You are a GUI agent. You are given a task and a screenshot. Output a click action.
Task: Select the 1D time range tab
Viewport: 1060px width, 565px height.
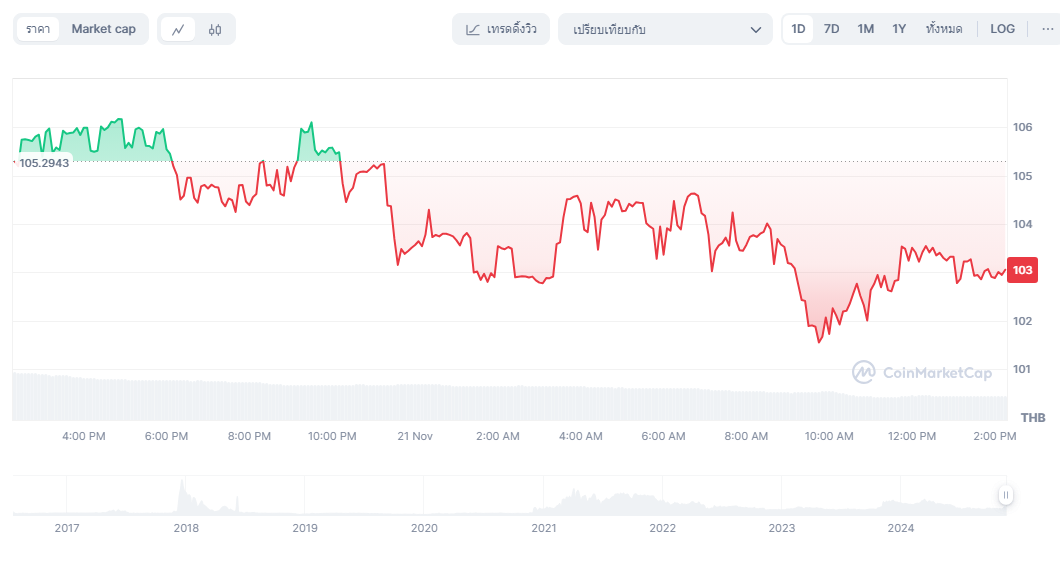(798, 29)
